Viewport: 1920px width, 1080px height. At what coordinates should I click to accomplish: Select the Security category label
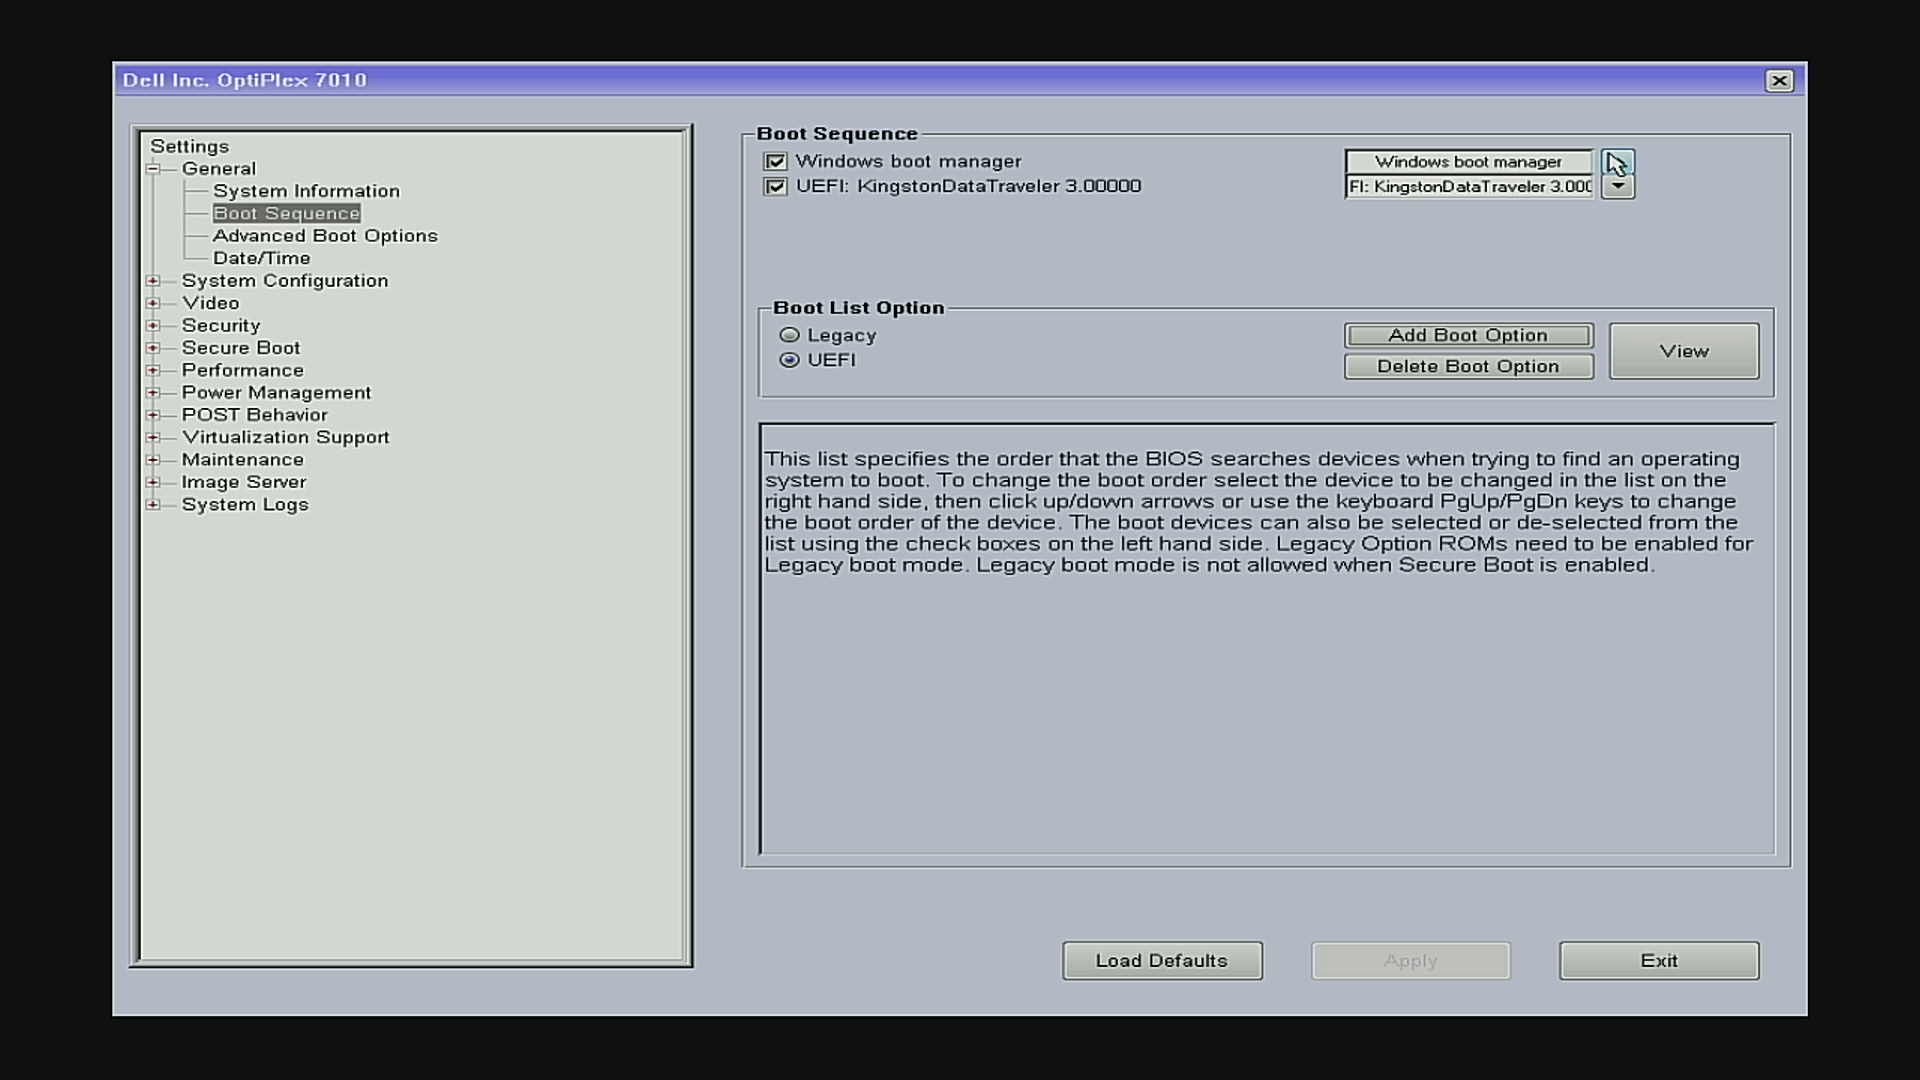click(221, 326)
